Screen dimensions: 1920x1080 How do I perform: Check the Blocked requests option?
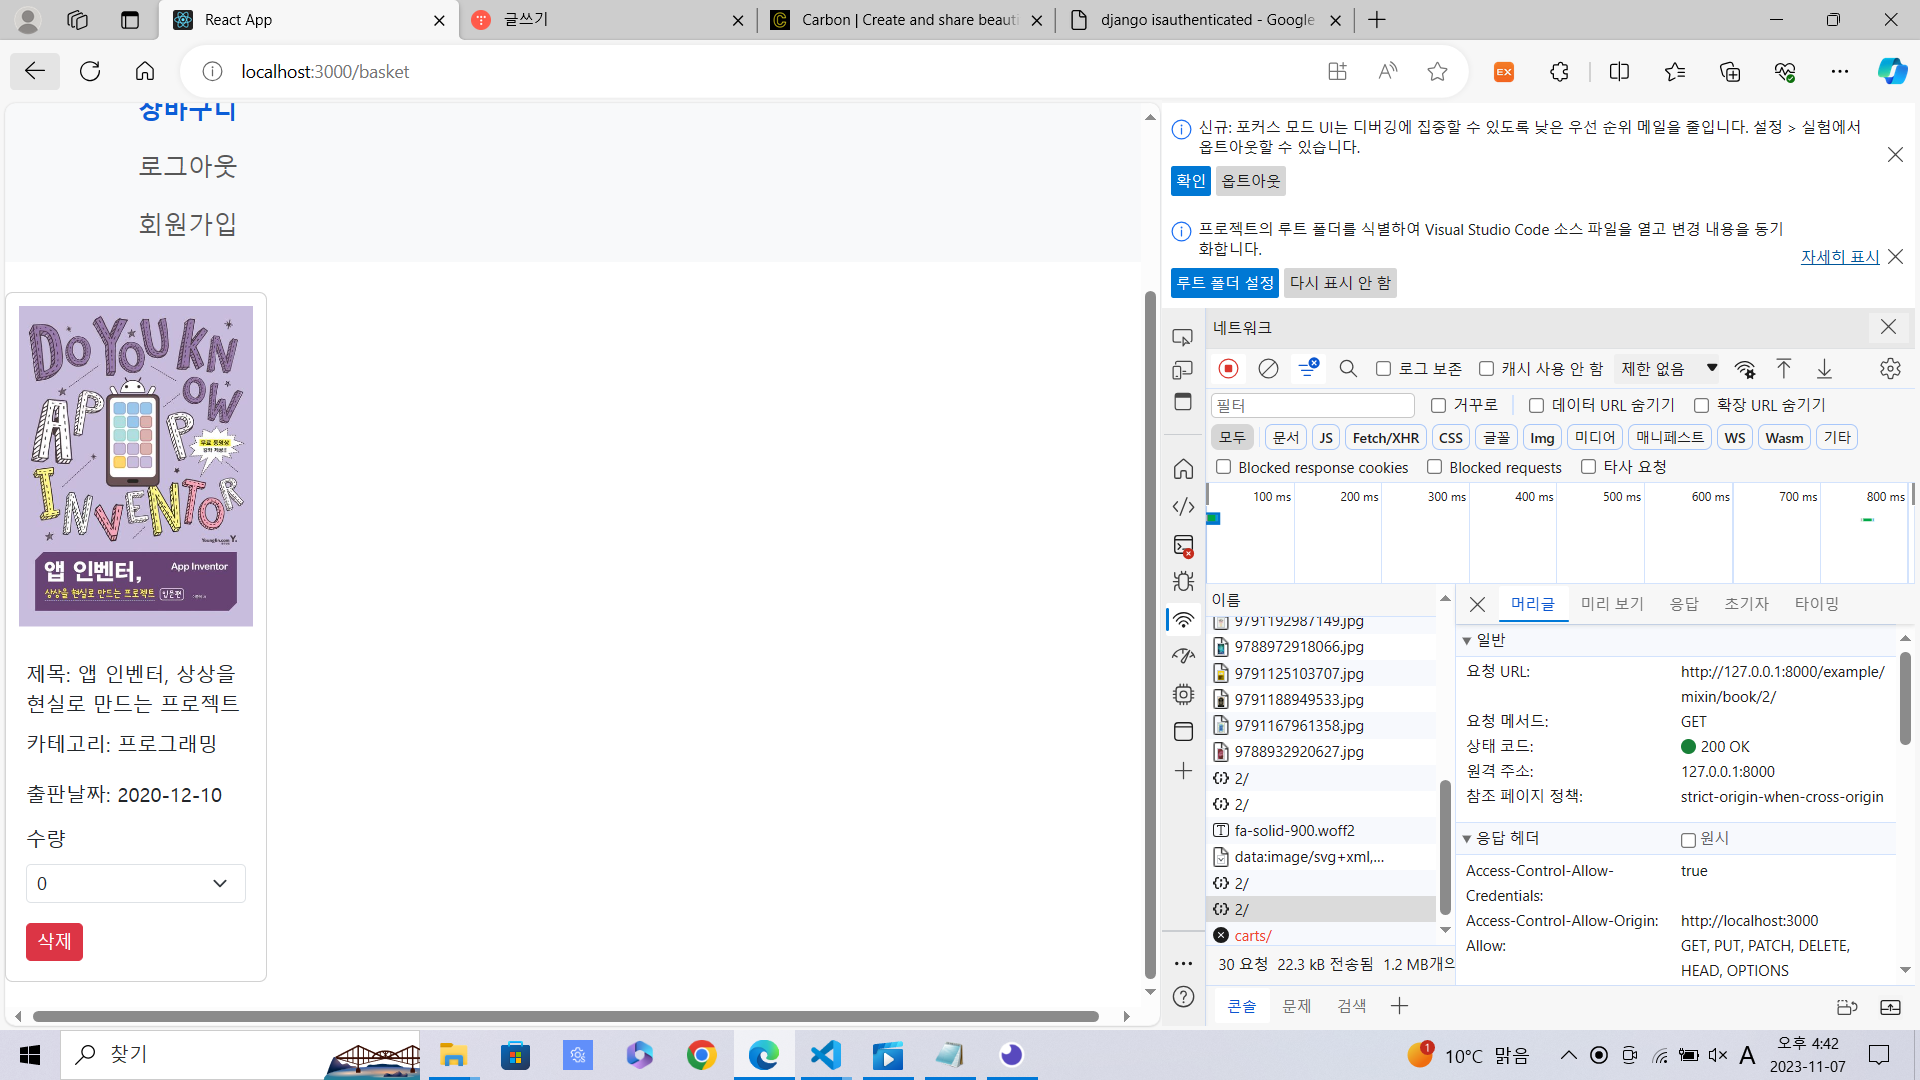pos(1434,467)
